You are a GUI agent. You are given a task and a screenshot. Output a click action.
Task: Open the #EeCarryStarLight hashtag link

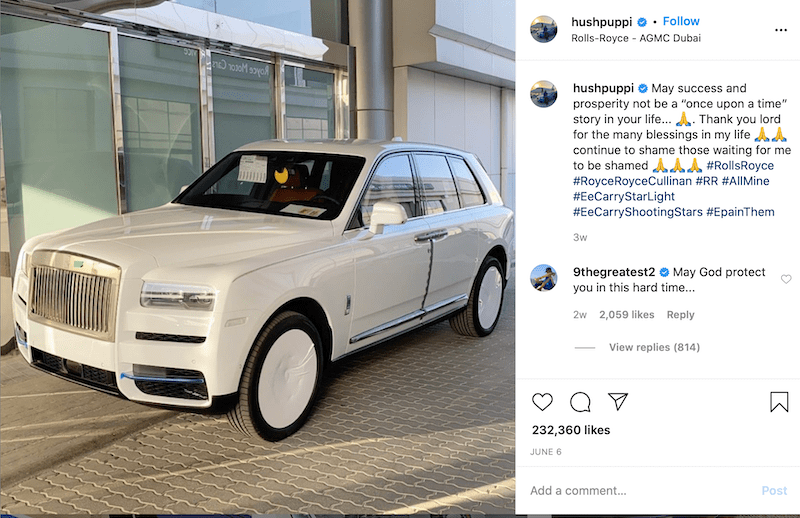tap(623, 196)
